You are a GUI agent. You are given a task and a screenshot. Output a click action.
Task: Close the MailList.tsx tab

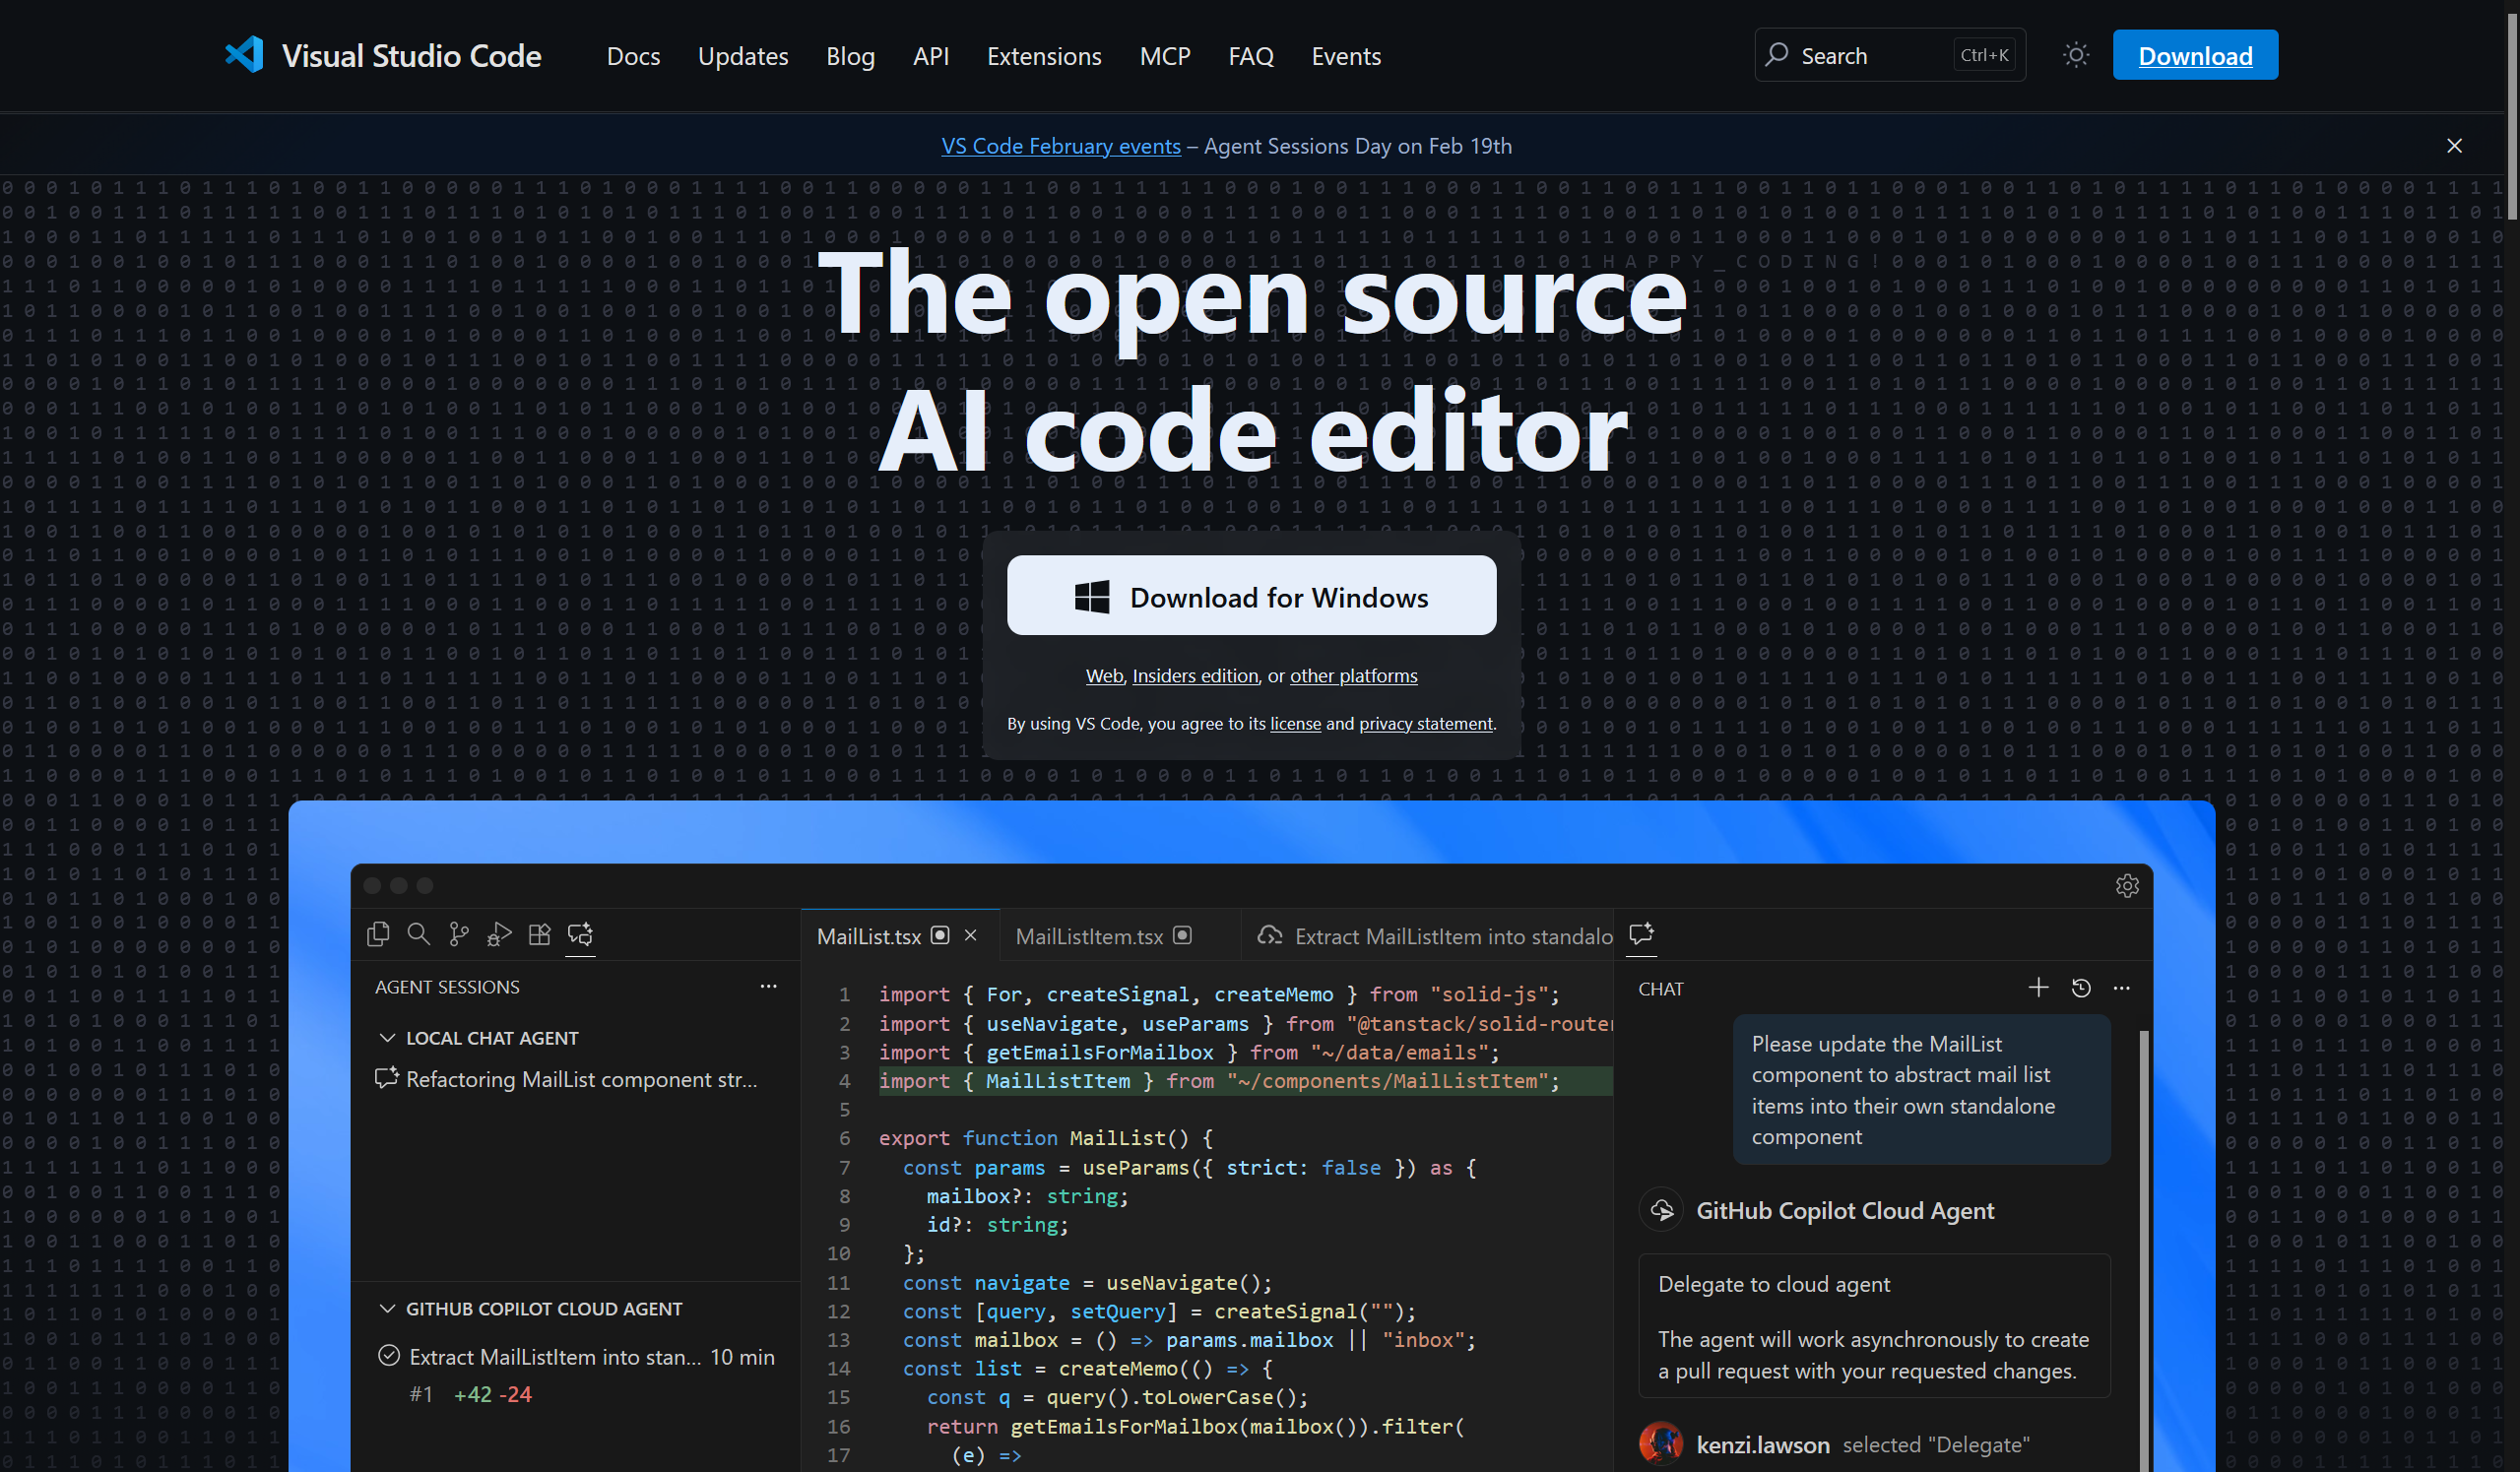pos(970,935)
